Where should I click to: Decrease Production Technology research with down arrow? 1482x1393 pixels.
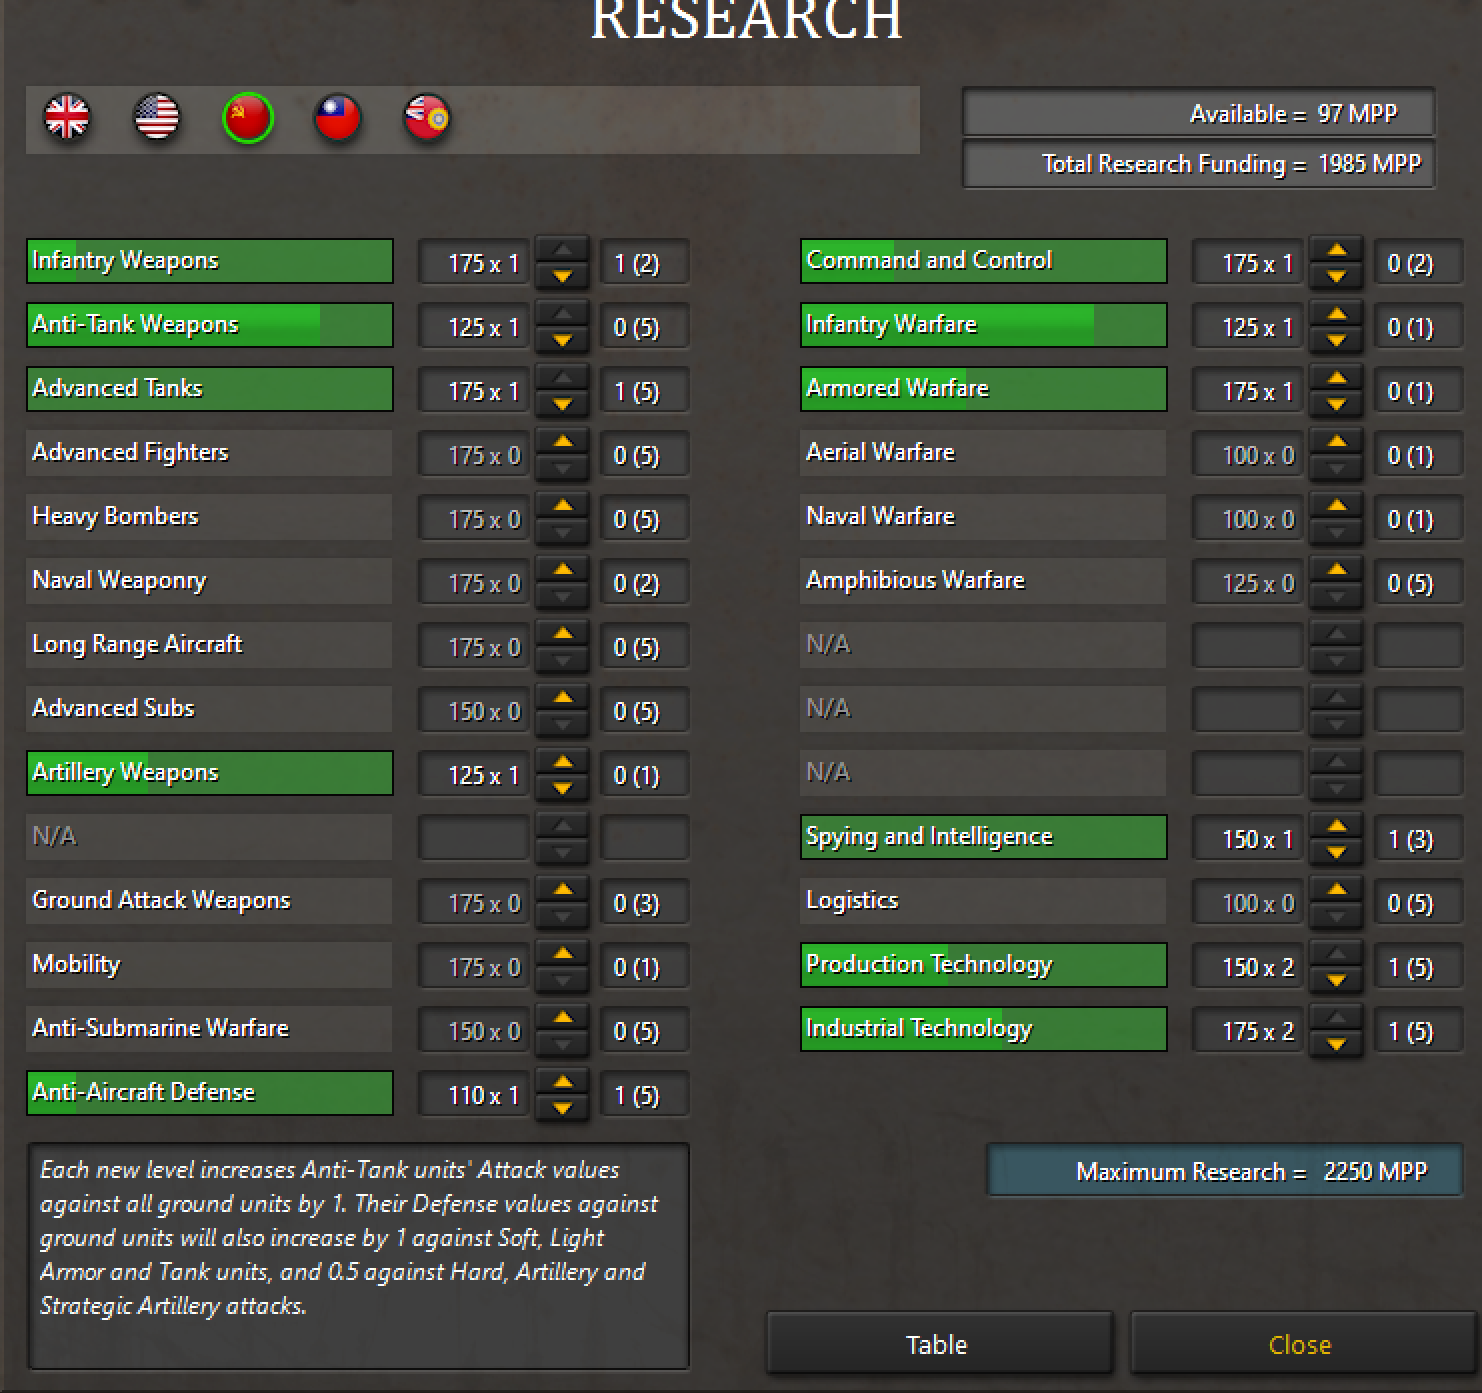click(1337, 980)
